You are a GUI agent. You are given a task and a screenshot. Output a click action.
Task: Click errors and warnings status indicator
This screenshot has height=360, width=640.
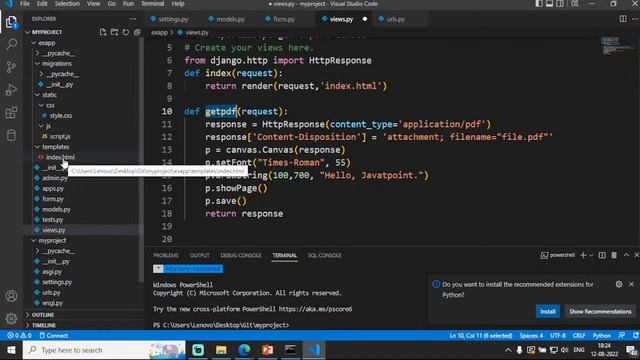click(x=19, y=336)
